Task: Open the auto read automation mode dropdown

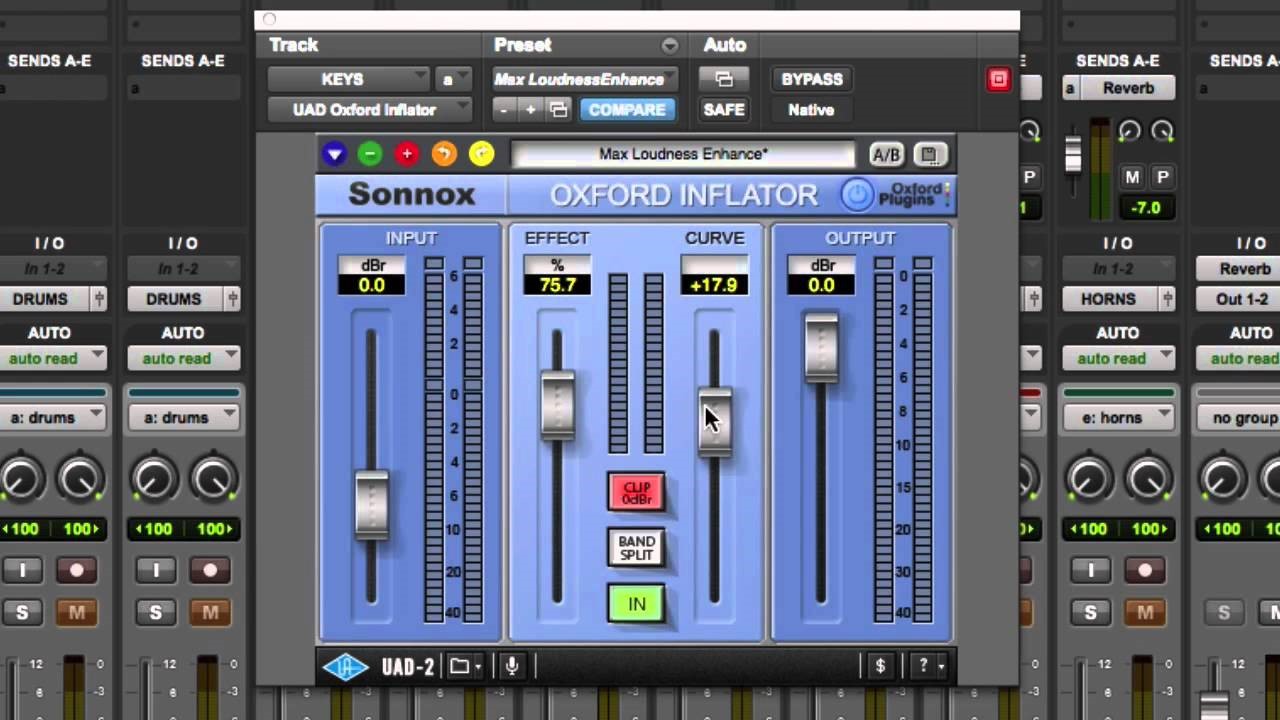Action: click(184, 358)
